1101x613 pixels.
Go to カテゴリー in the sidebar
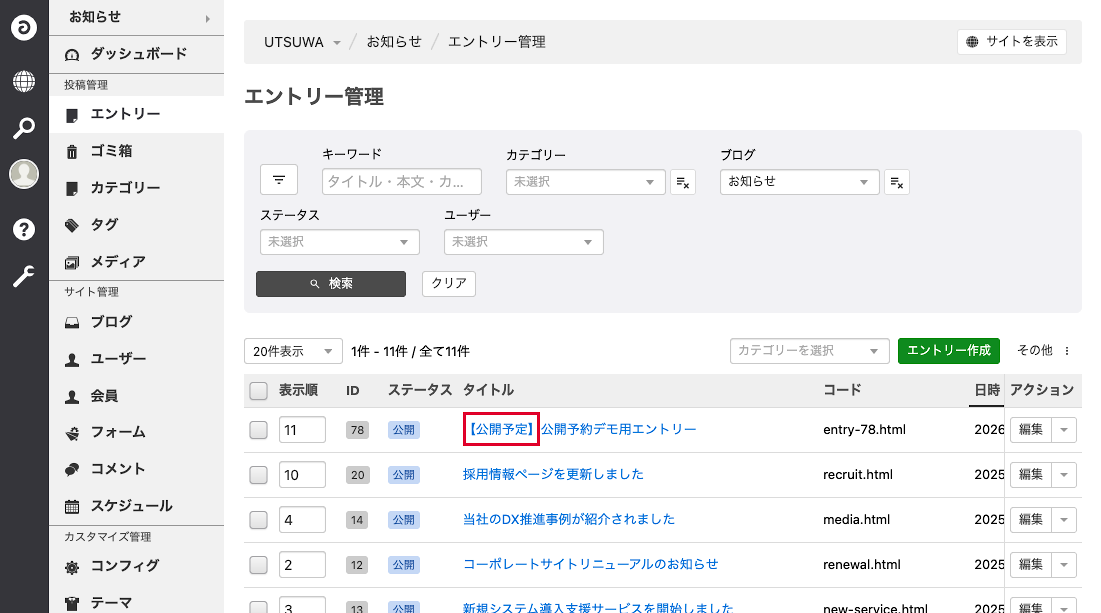[136, 188]
